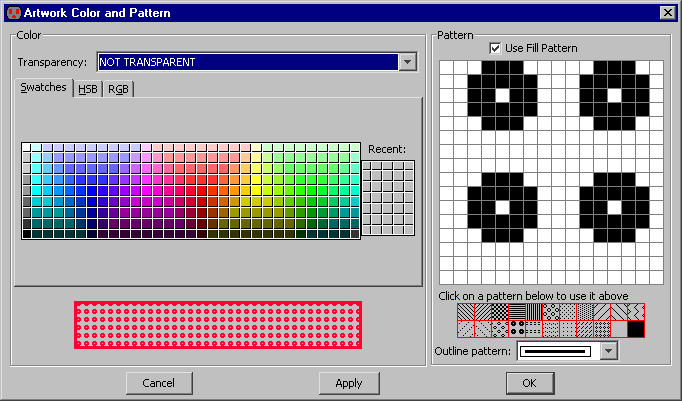Viewport: 682px width, 401px height.
Task: Select the horizontal lines pattern
Action: pos(517,311)
